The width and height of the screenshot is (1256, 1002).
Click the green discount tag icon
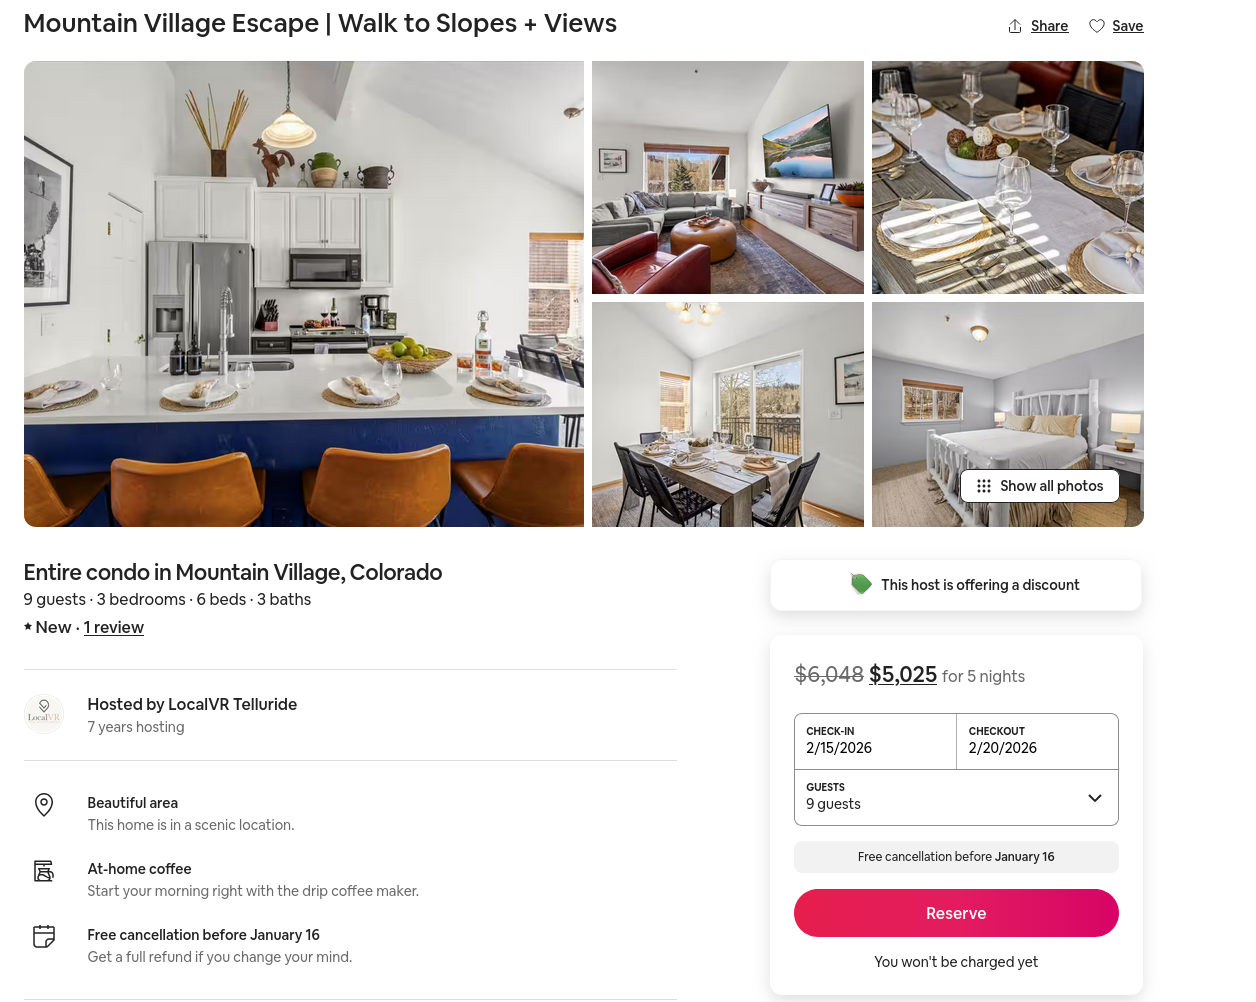(861, 584)
